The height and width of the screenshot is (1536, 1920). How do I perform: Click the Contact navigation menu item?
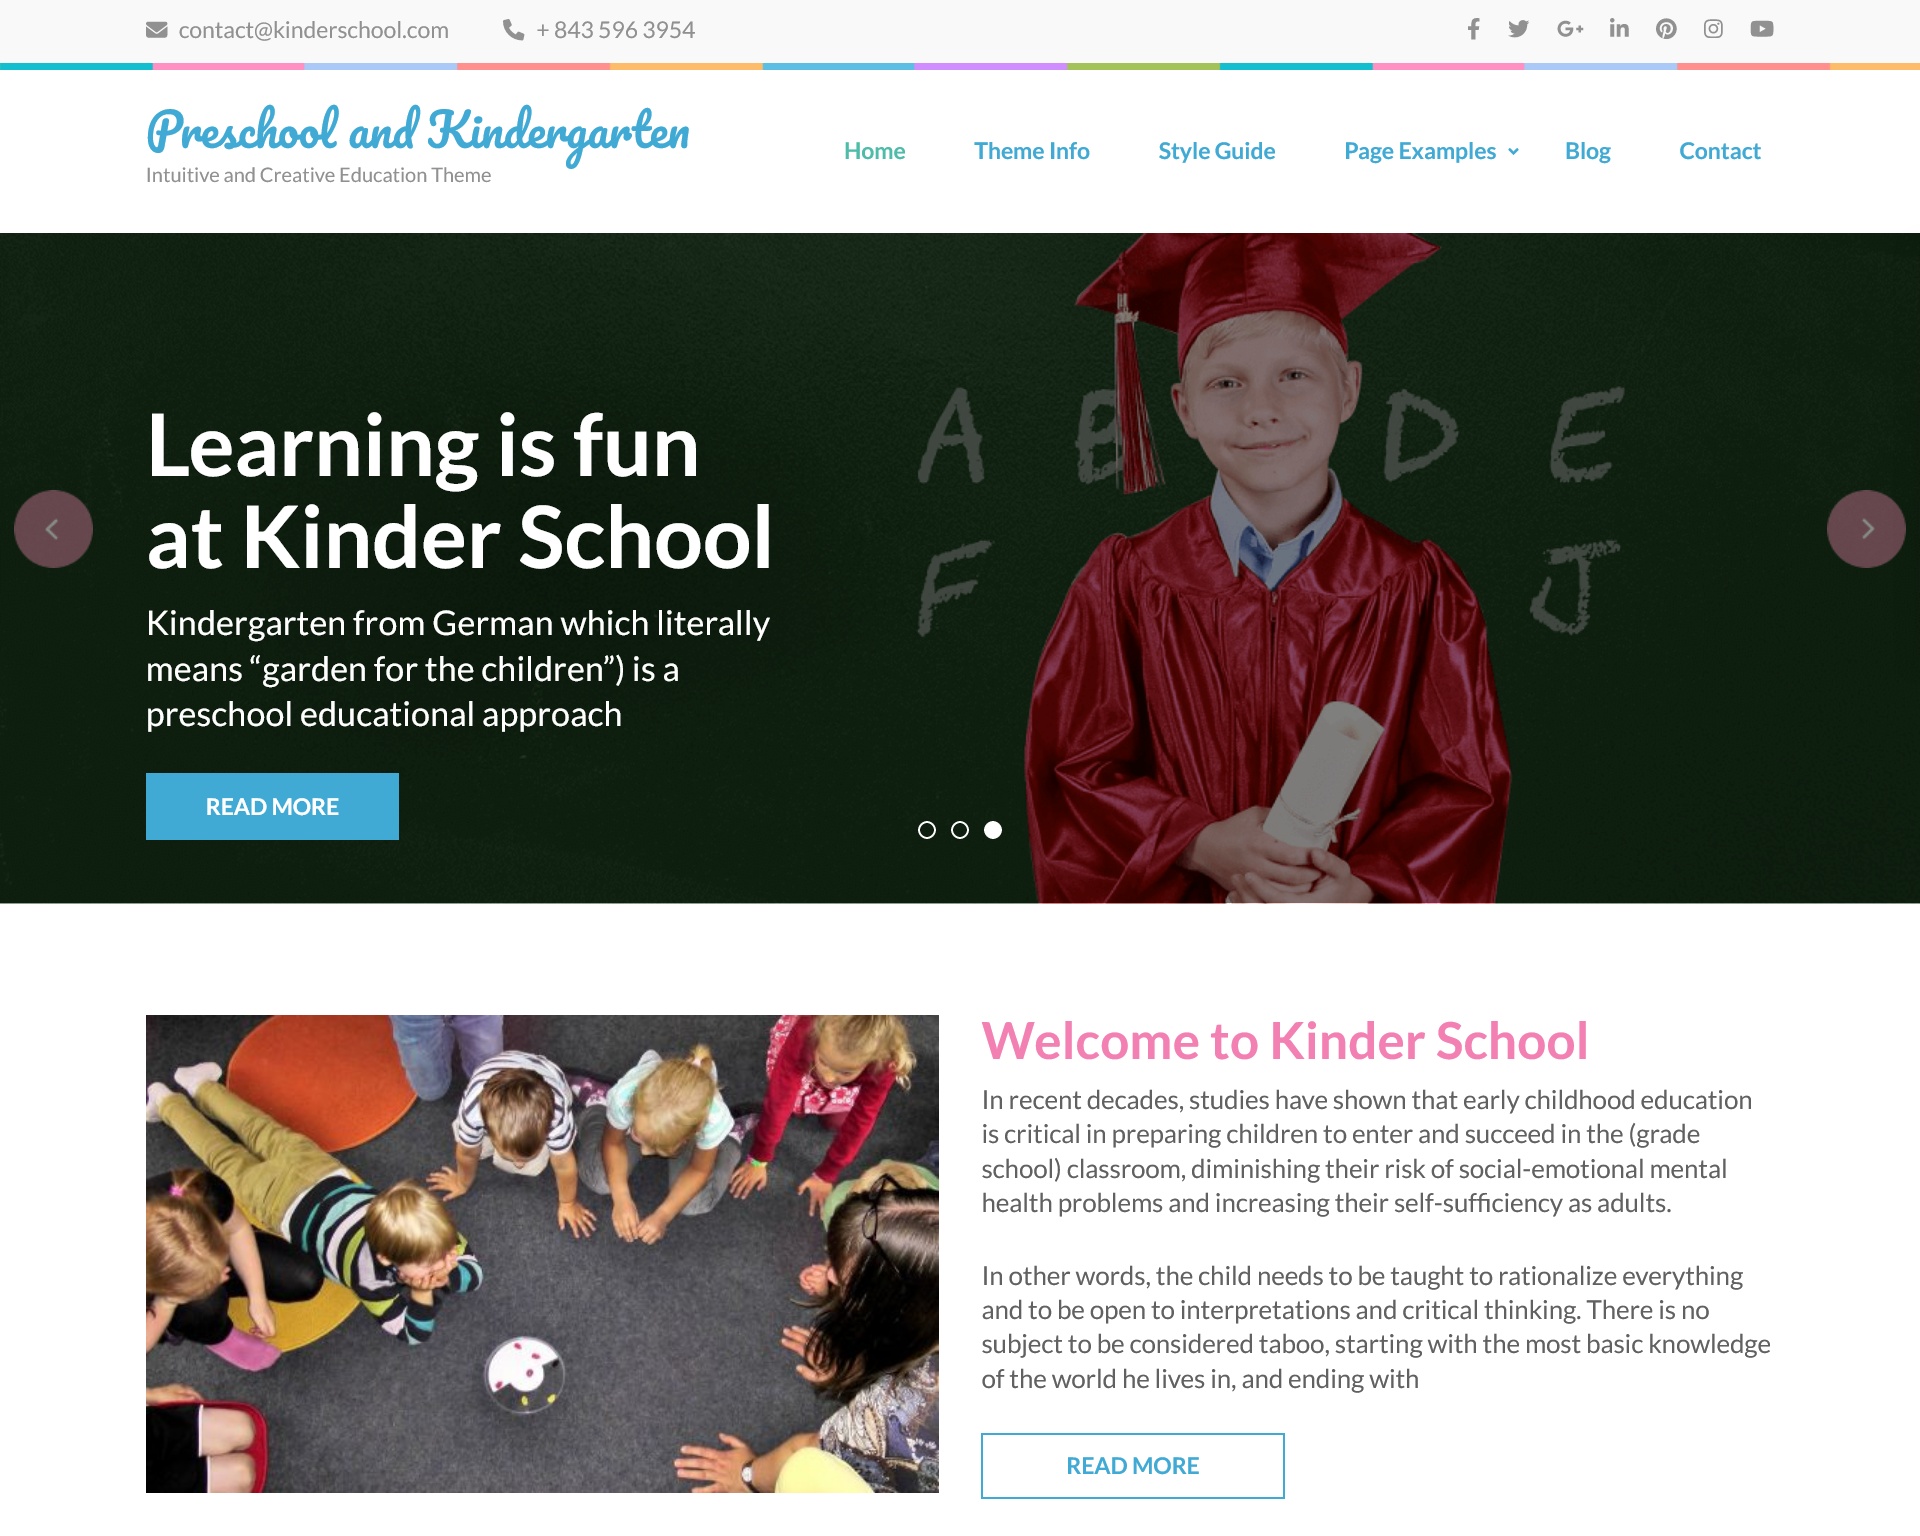(x=1719, y=150)
